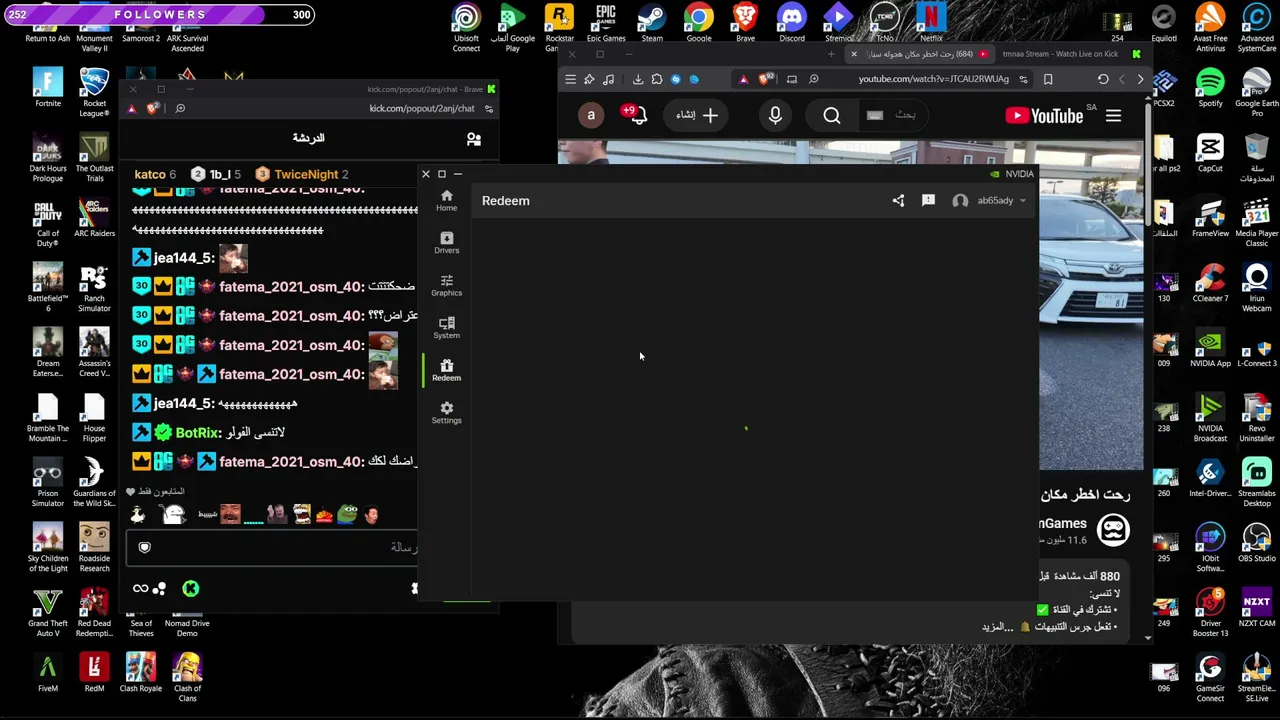Open NVIDIA Broadcast desktop shortcut

pos(1210,418)
